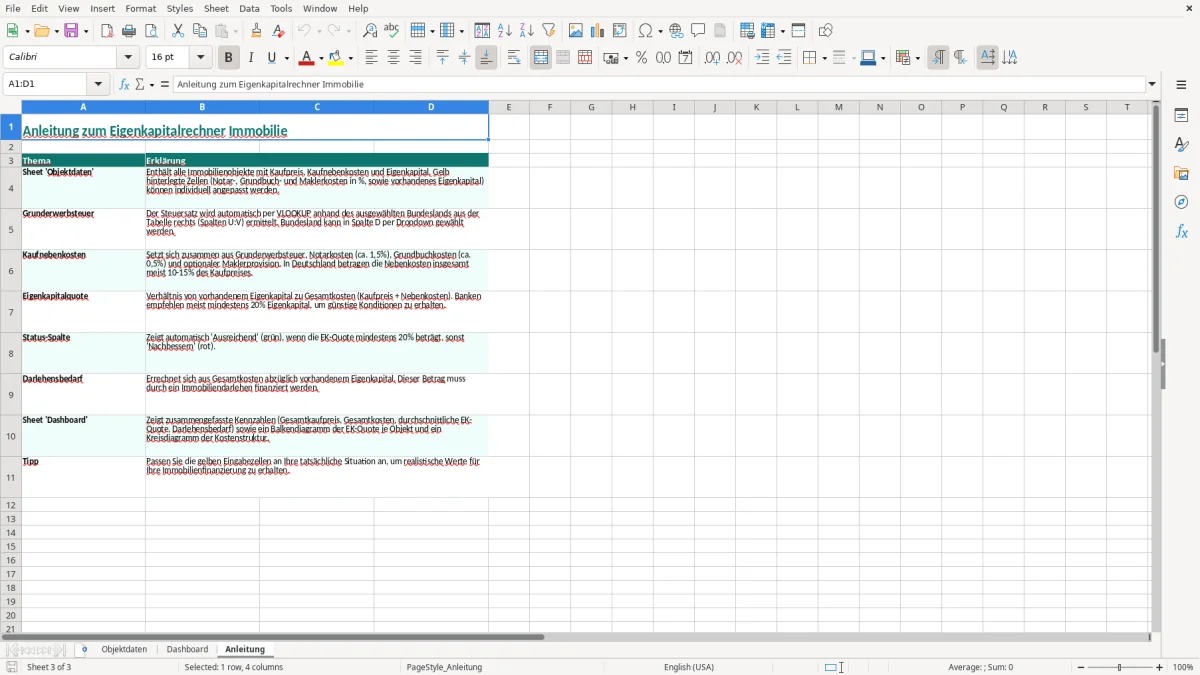
Task: Toggle Print Preview icon
Action: tap(150, 31)
